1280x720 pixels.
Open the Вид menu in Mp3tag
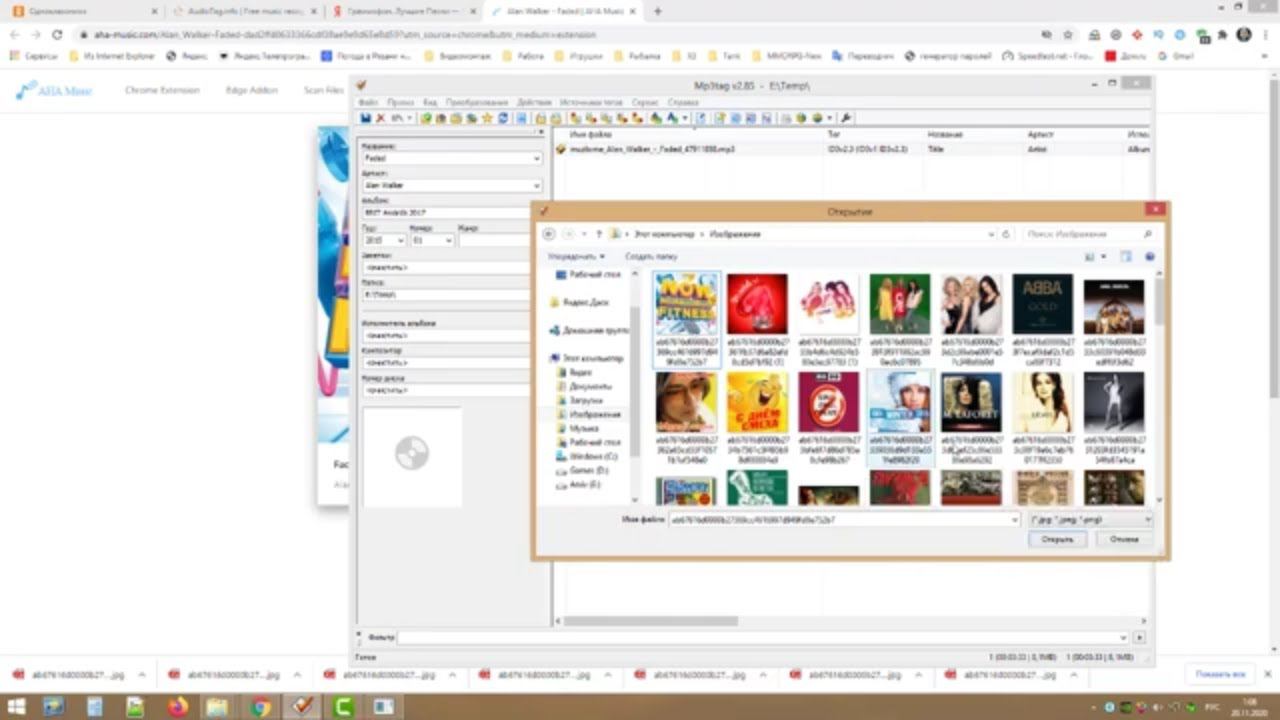430,102
